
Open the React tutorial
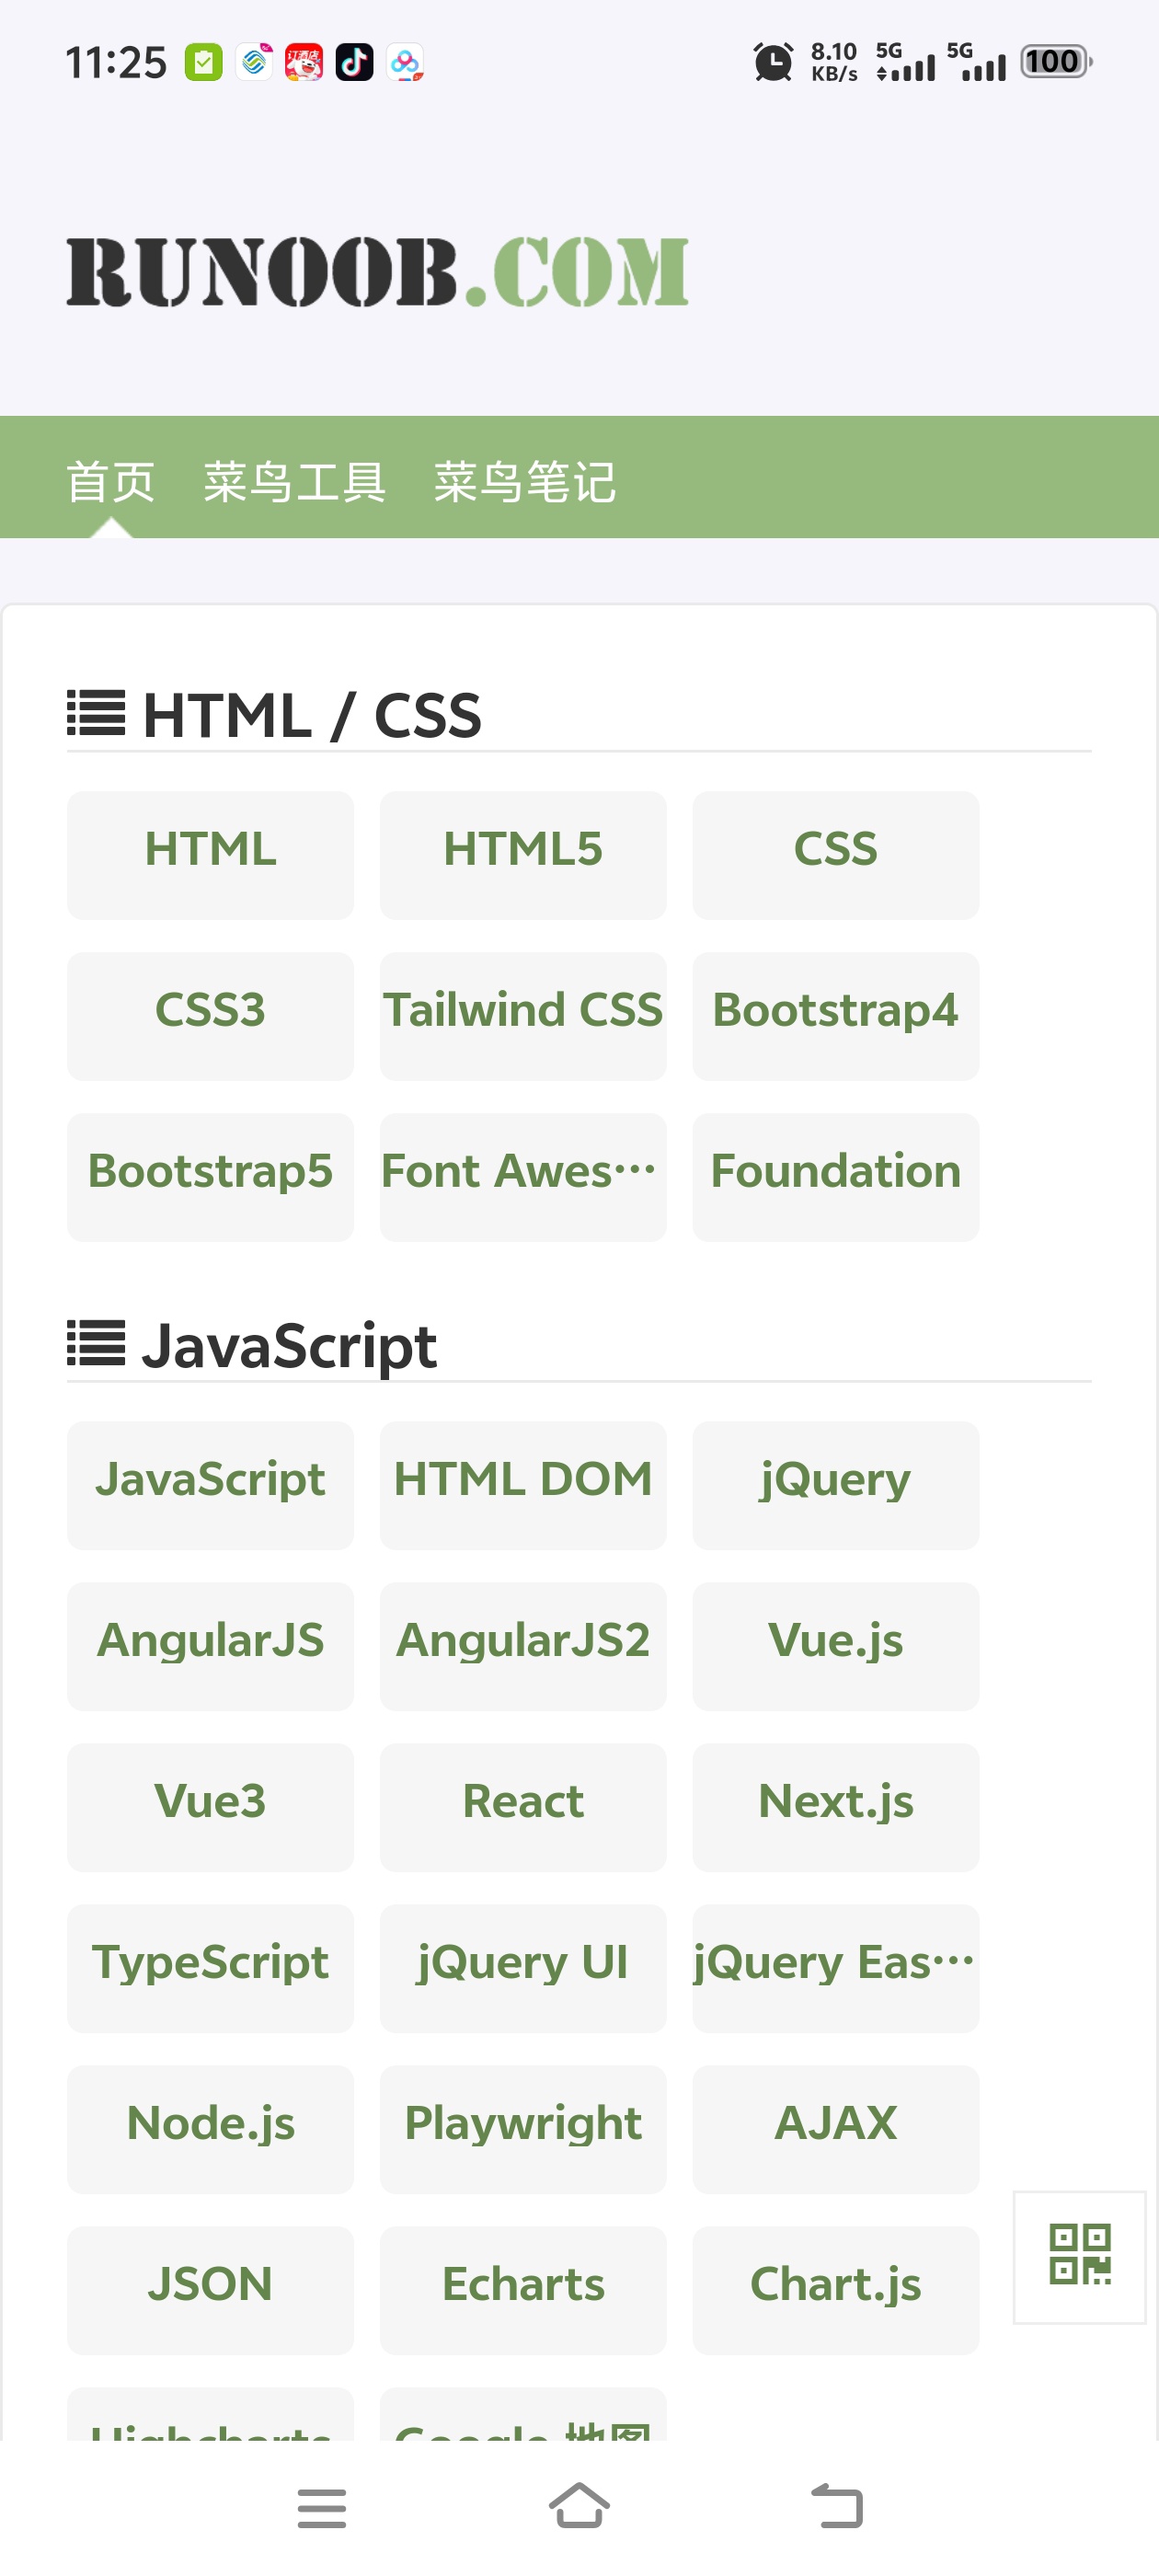click(523, 1807)
